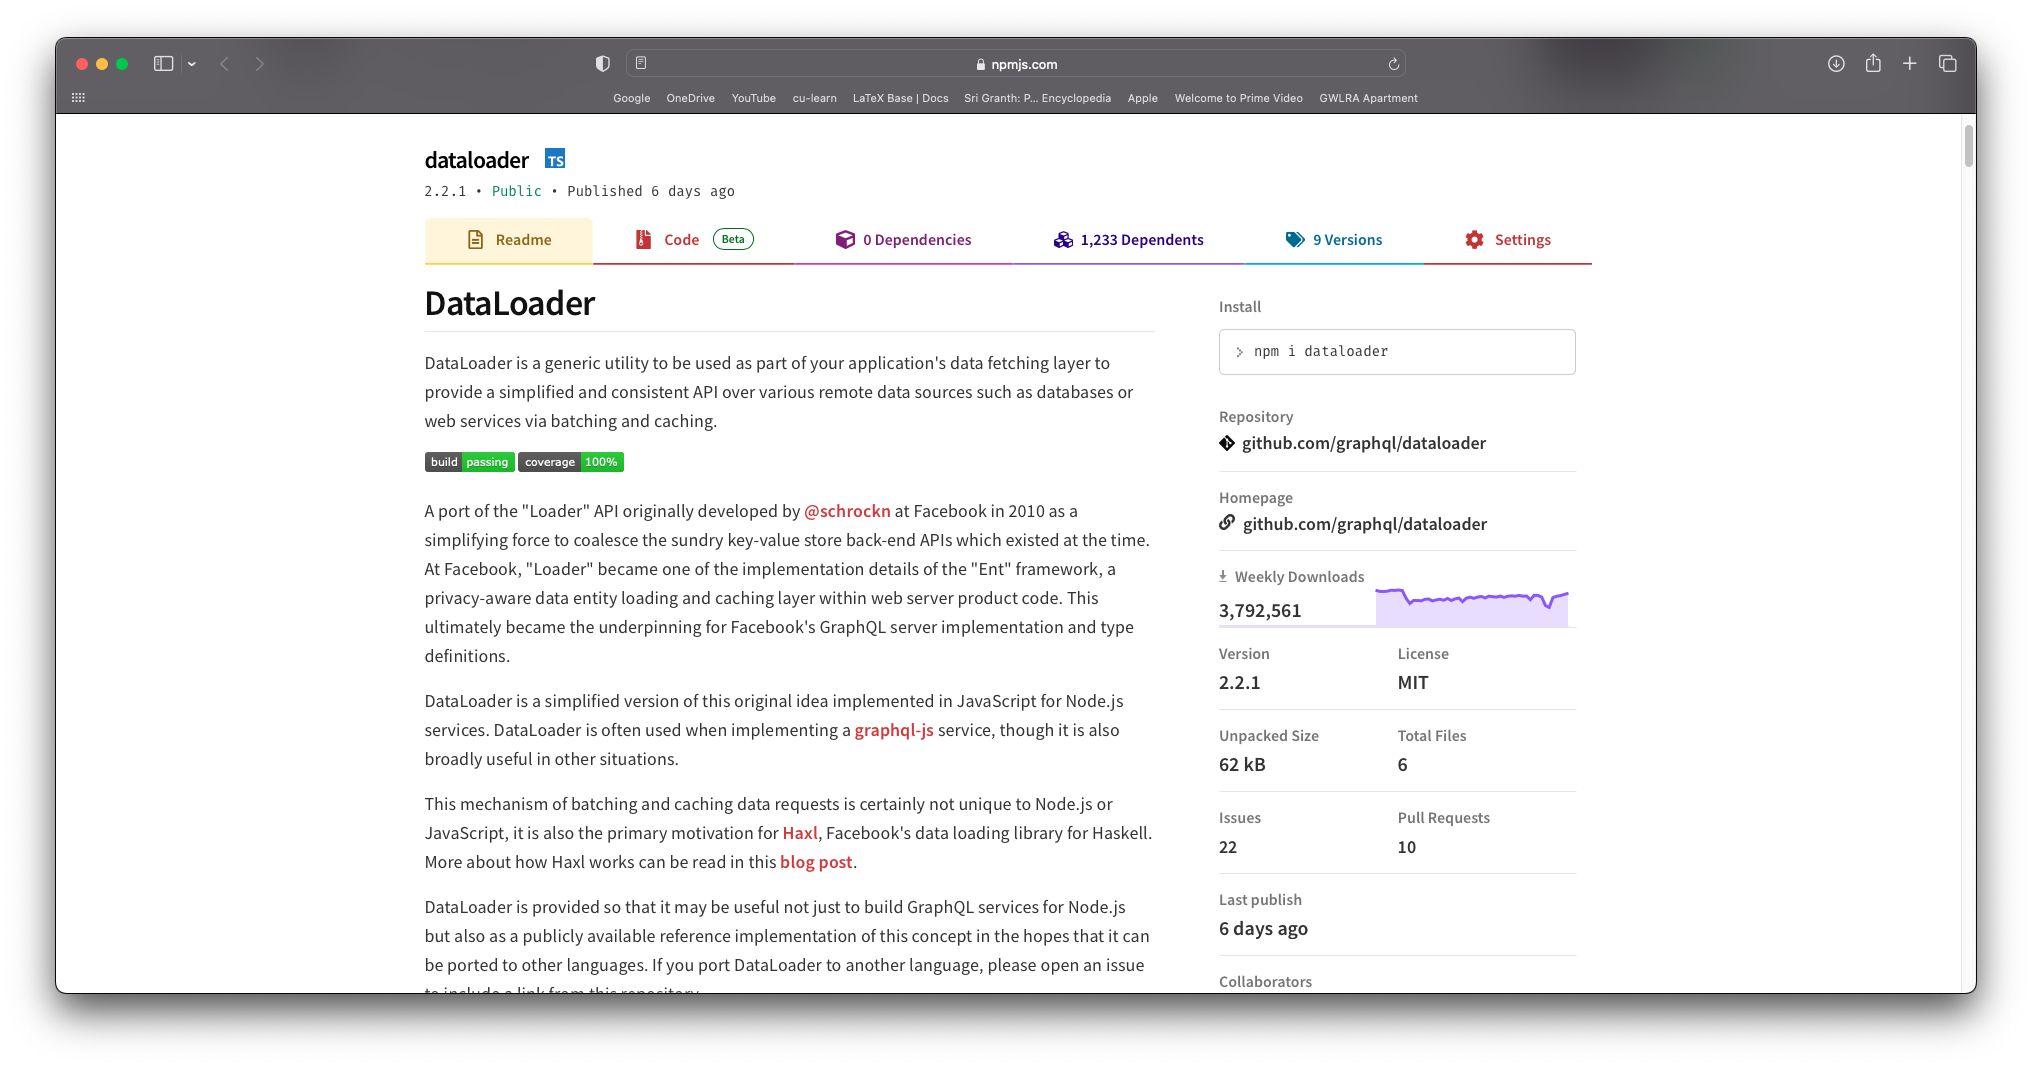The height and width of the screenshot is (1067, 2032).
Task: Open Reader view icon in address bar
Action: pos(641,63)
